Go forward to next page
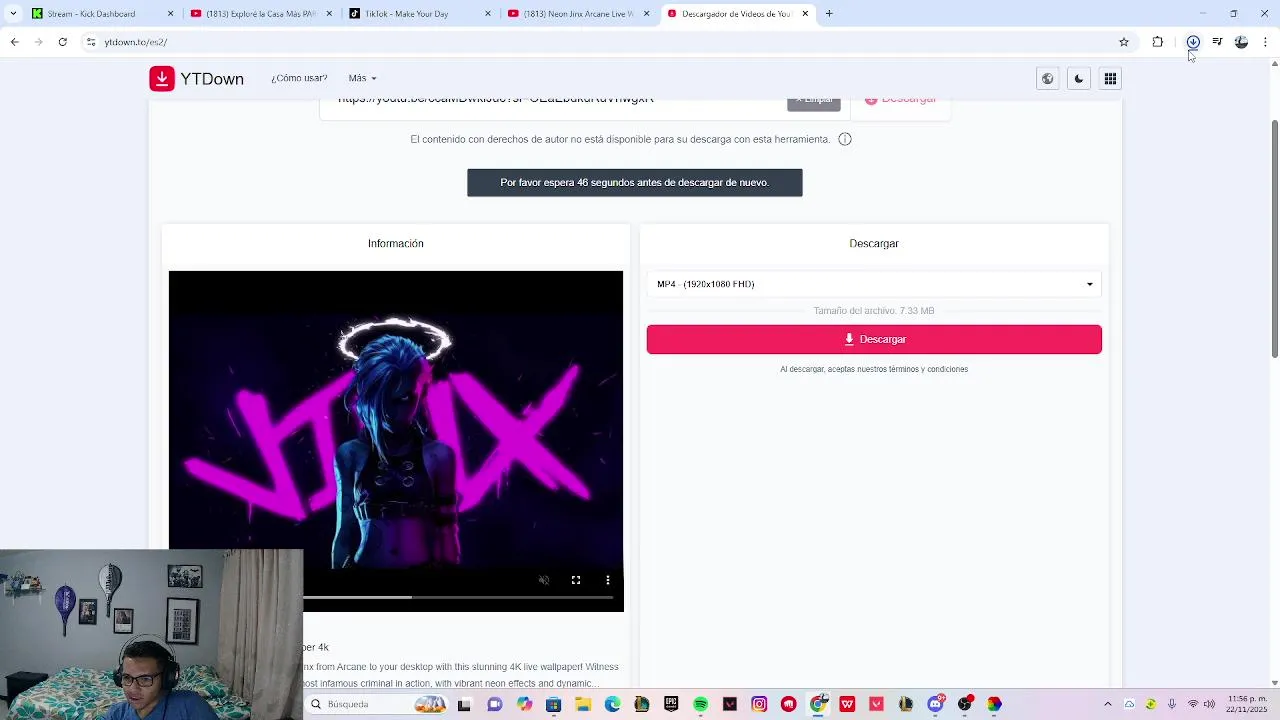The height and width of the screenshot is (720, 1280). tap(38, 42)
